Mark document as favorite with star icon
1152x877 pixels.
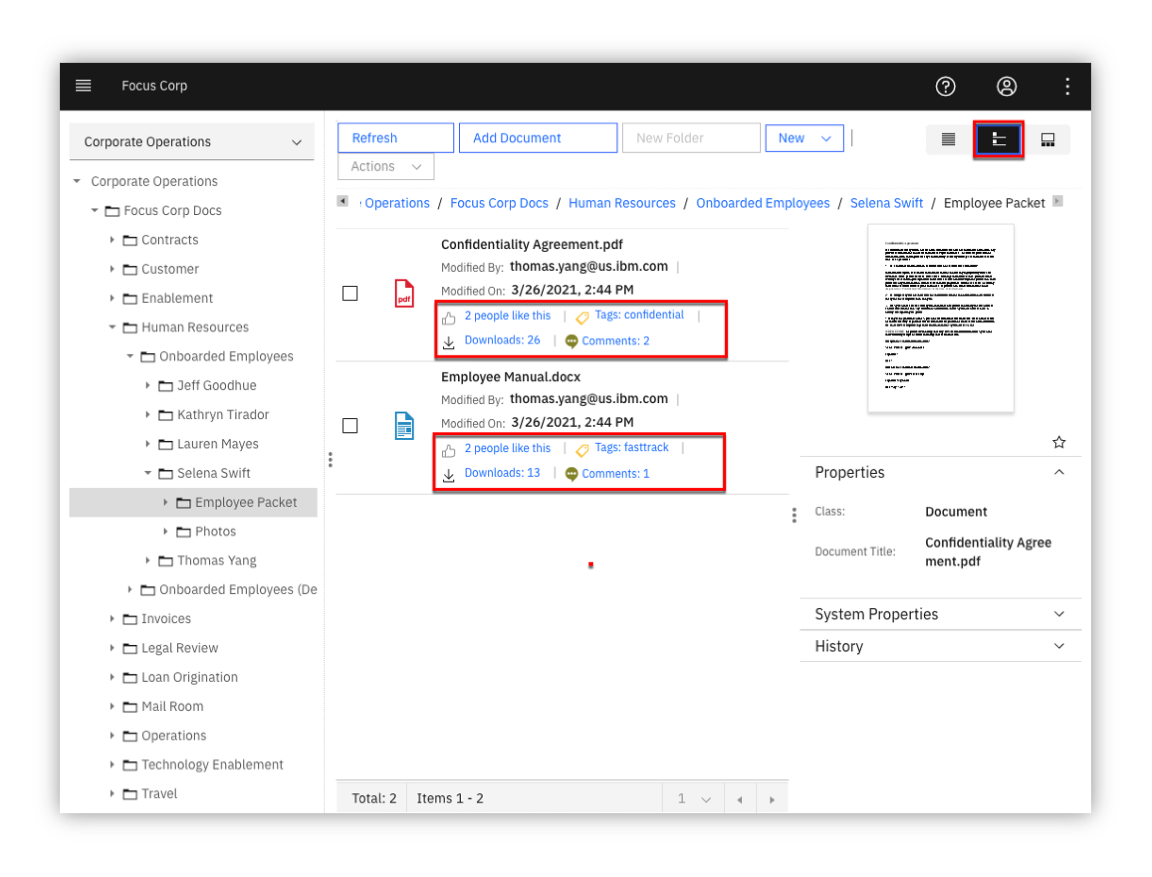pos(1058,442)
